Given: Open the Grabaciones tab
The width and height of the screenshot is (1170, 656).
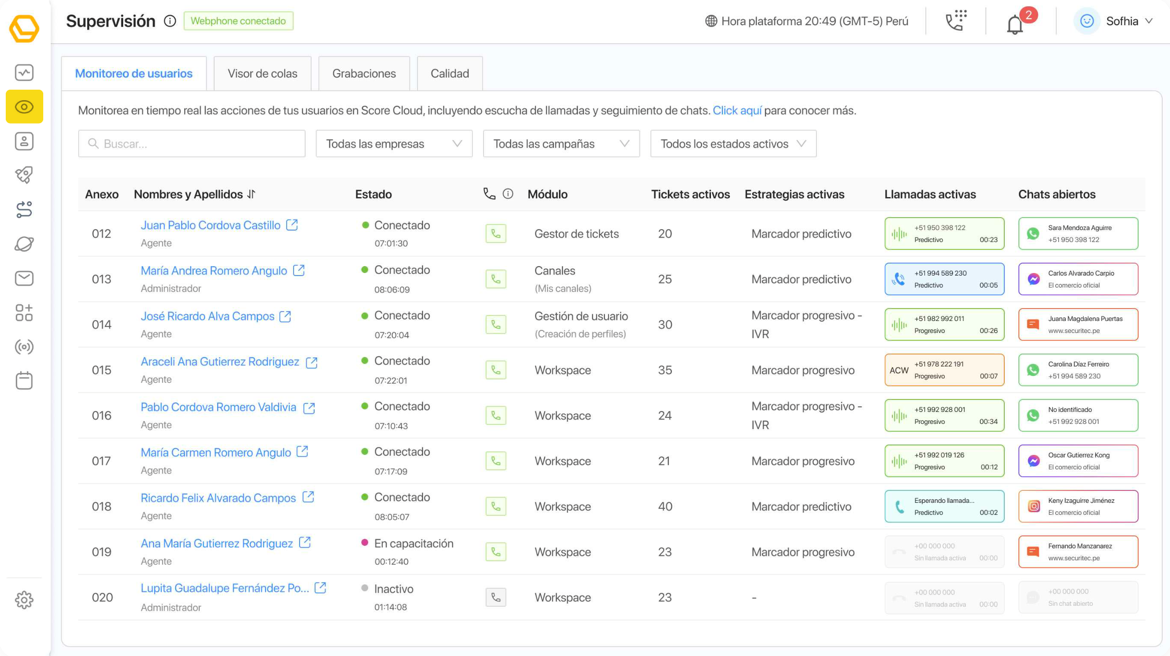Looking at the screenshot, I should [363, 72].
